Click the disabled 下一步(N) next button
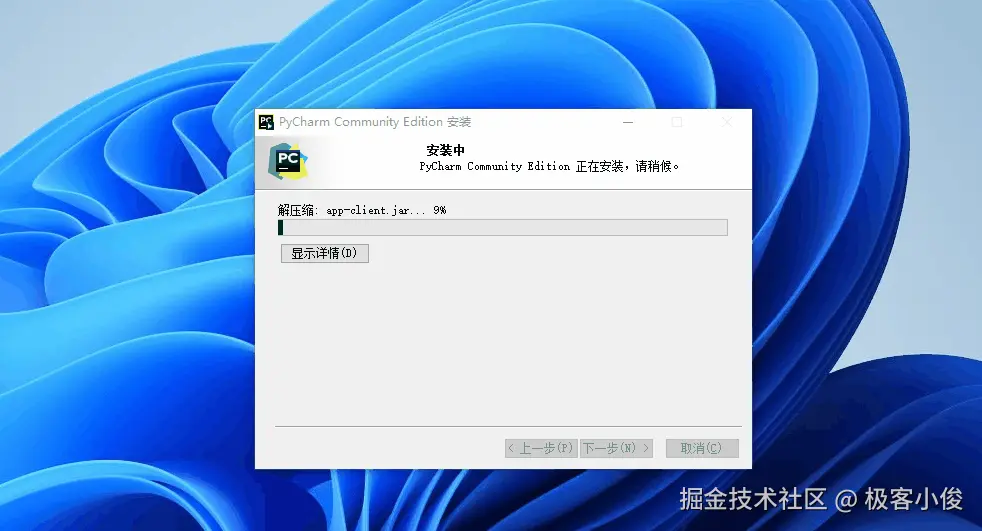The height and width of the screenshot is (531, 982). (616, 448)
